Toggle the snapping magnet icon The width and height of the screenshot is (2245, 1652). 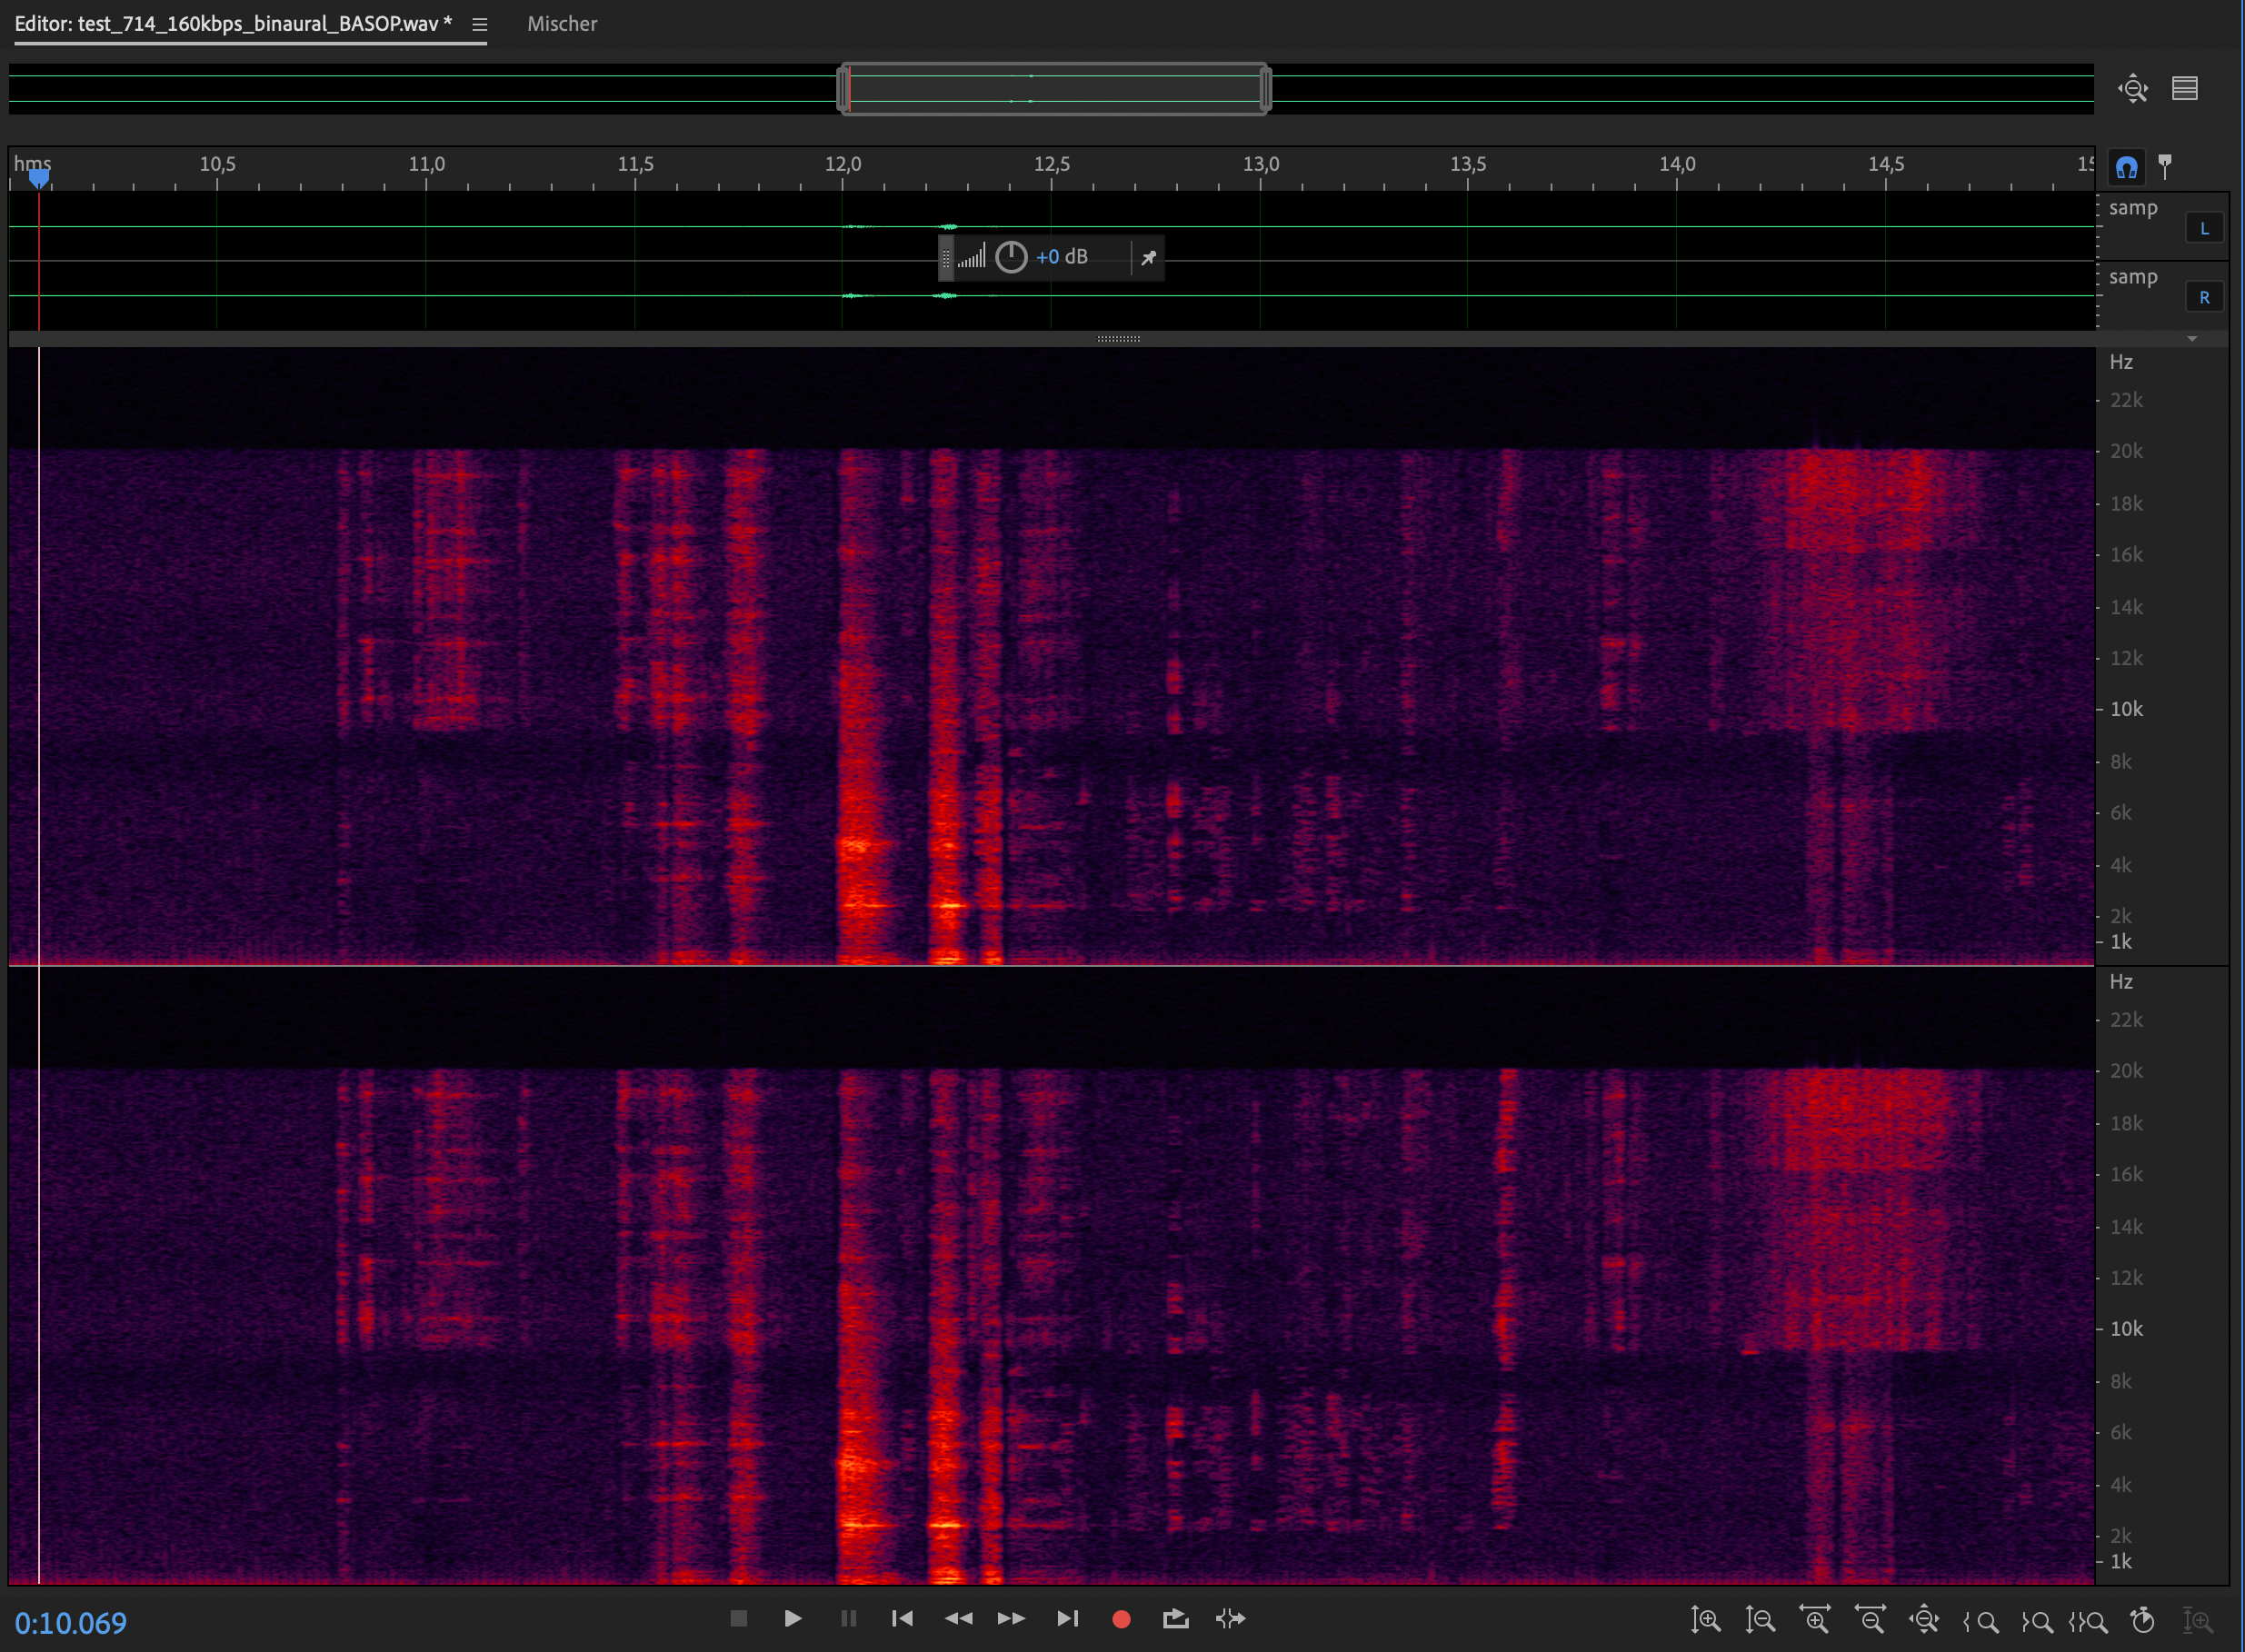point(2126,167)
